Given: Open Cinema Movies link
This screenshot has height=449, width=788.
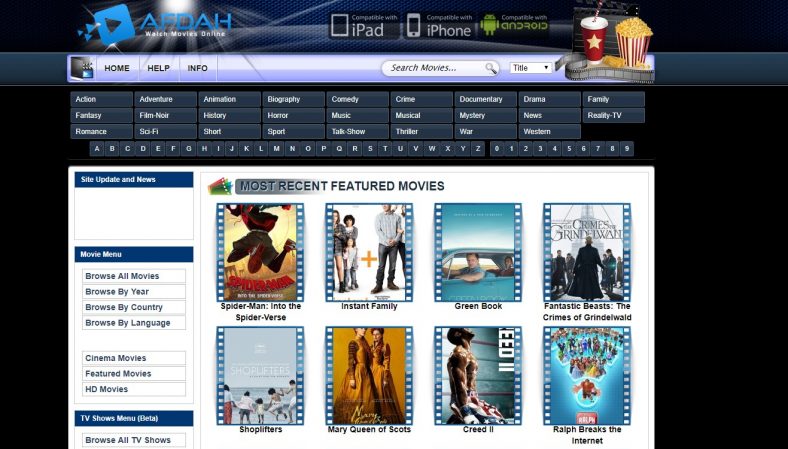Looking at the screenshot, I should (x=134, y=358).
